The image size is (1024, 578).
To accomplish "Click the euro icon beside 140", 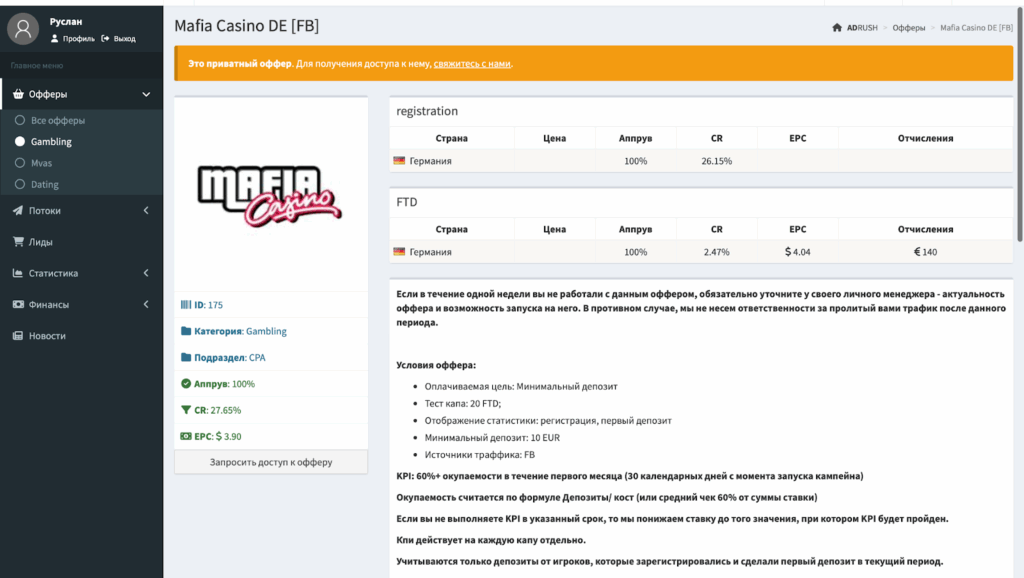I will pos(917,251).
